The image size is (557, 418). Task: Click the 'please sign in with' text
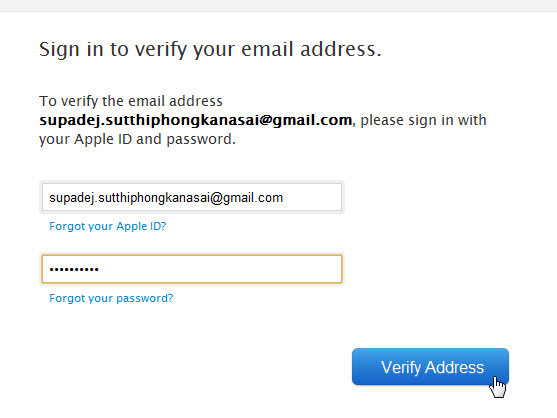point(423,120)
